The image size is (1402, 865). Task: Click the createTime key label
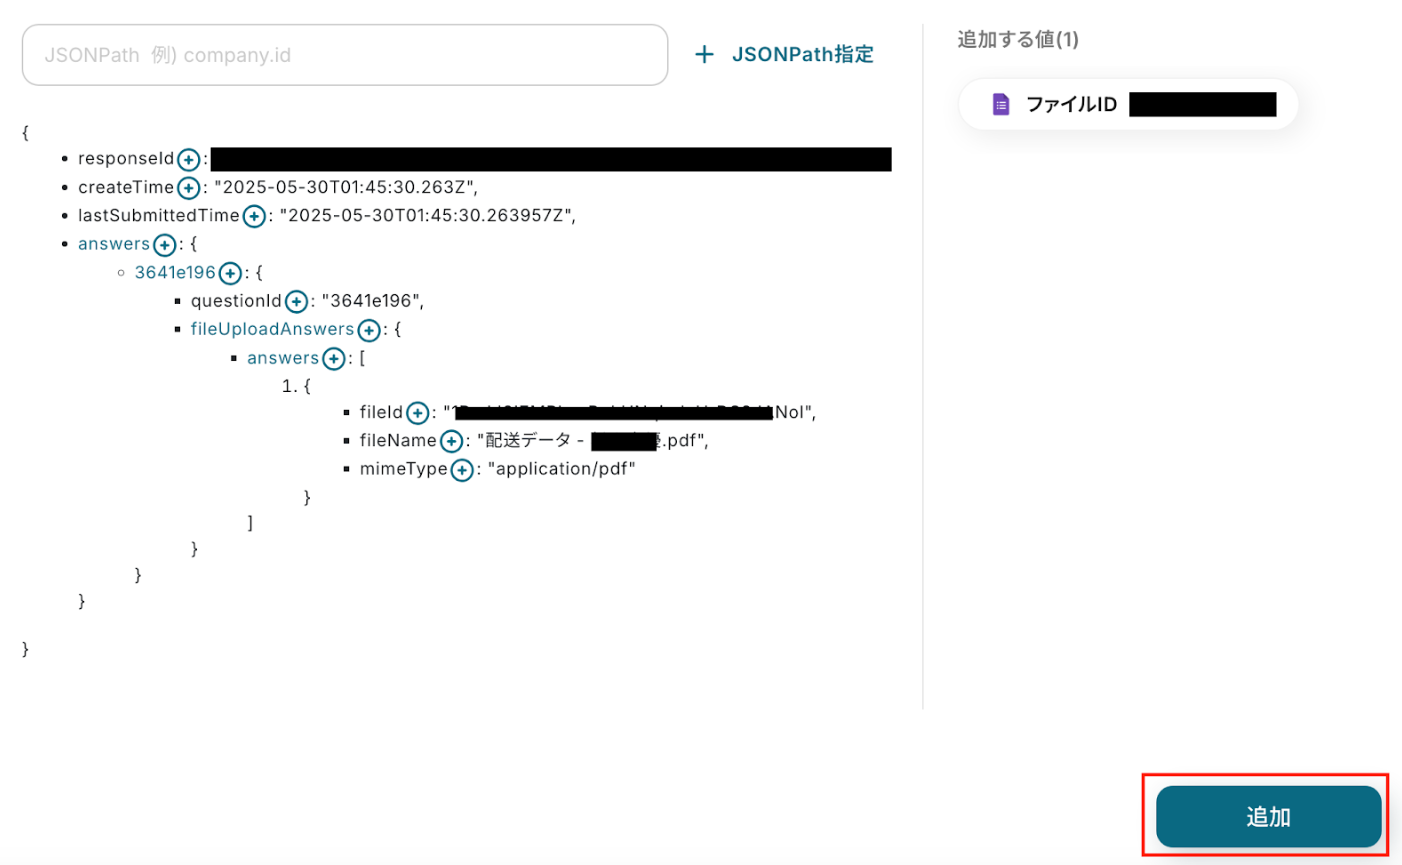[x=126, y=187]
